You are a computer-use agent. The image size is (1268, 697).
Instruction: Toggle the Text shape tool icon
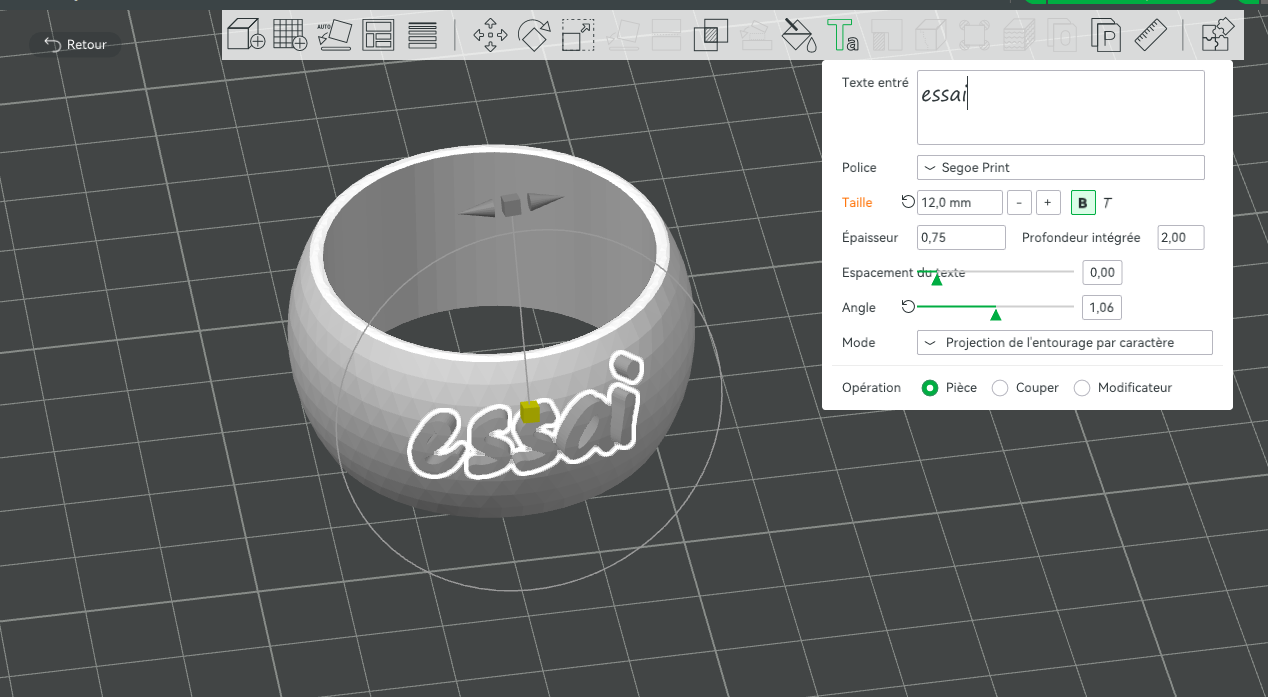click(842, 36)
